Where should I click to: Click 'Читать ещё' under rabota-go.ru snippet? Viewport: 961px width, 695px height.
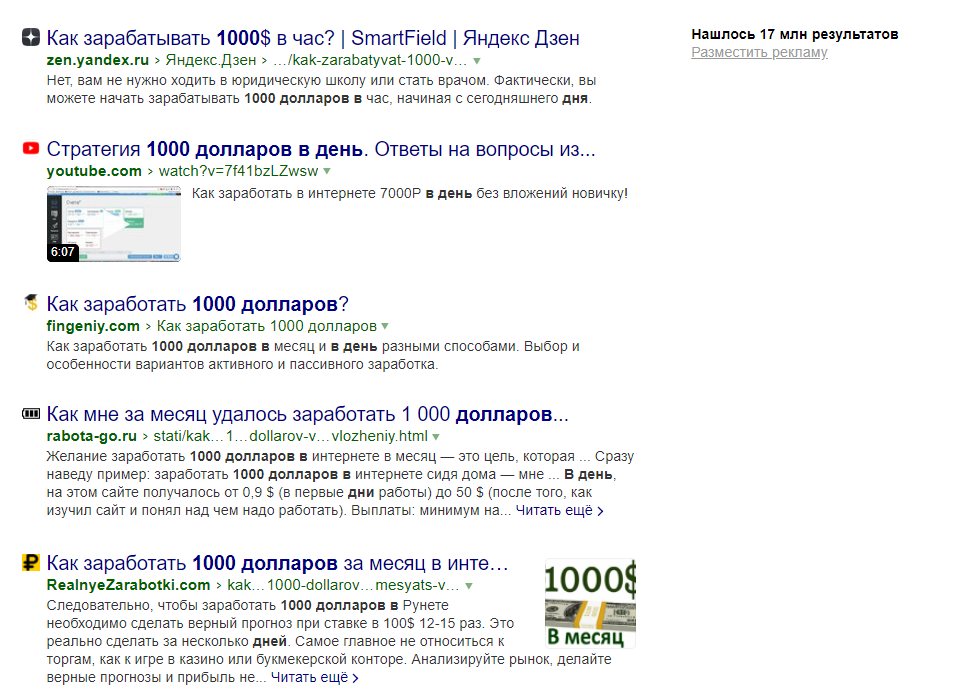pyautogui.click(x=559, y=511)
